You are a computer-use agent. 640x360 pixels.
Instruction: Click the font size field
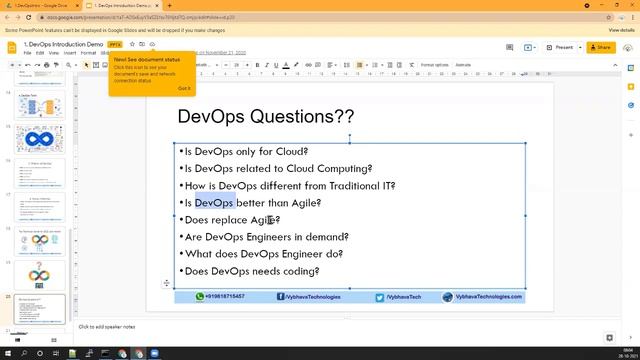[236, 65]
